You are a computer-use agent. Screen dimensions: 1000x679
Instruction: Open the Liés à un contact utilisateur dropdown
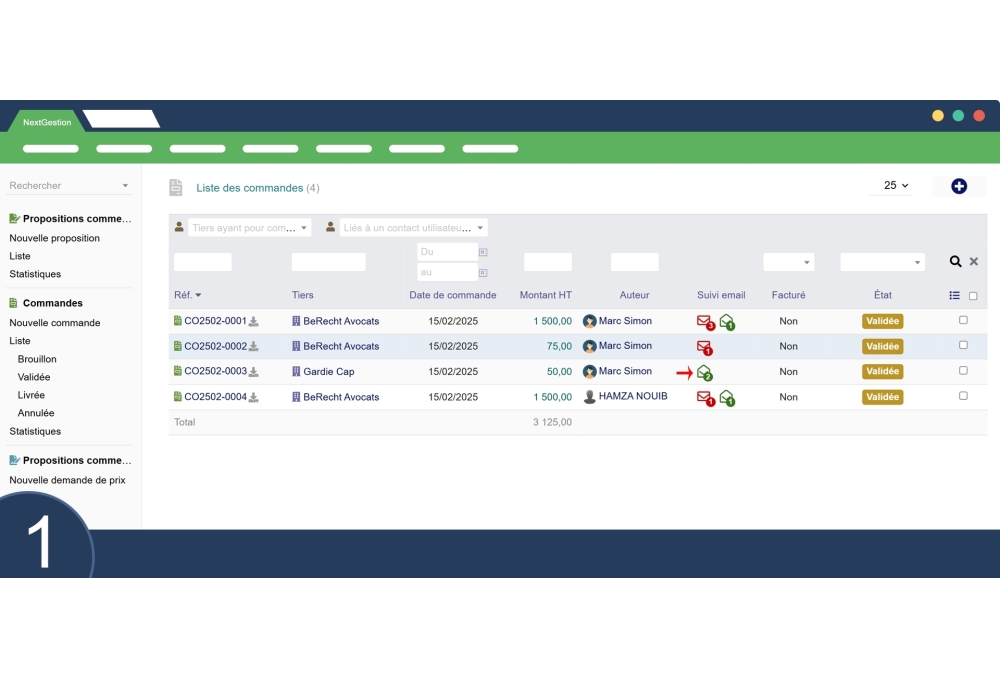click(413, 227)
